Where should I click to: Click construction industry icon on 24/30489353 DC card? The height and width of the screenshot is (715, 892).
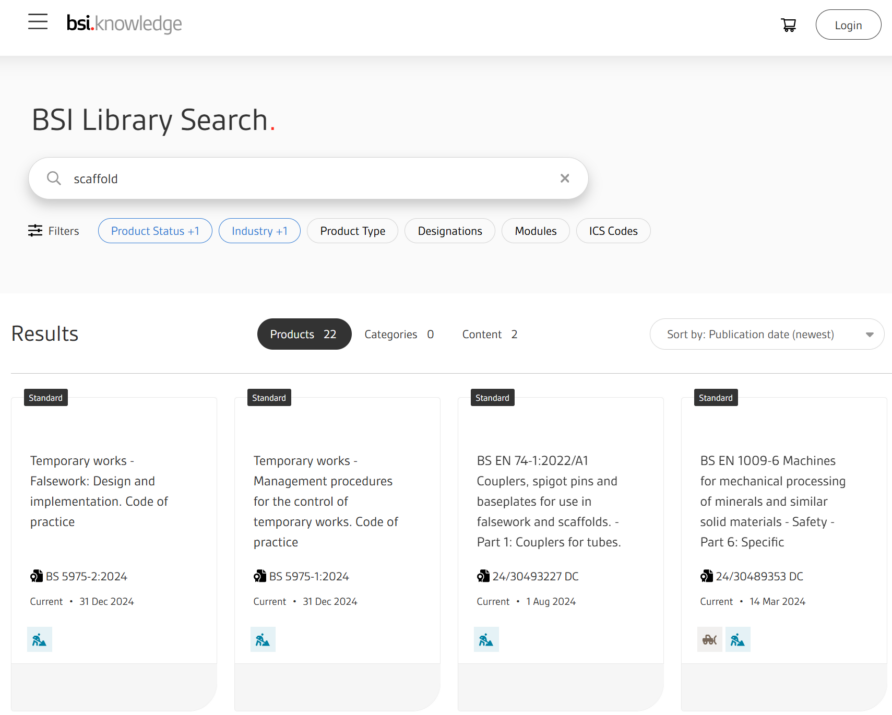pyautogui.click(x=738, y=639)
